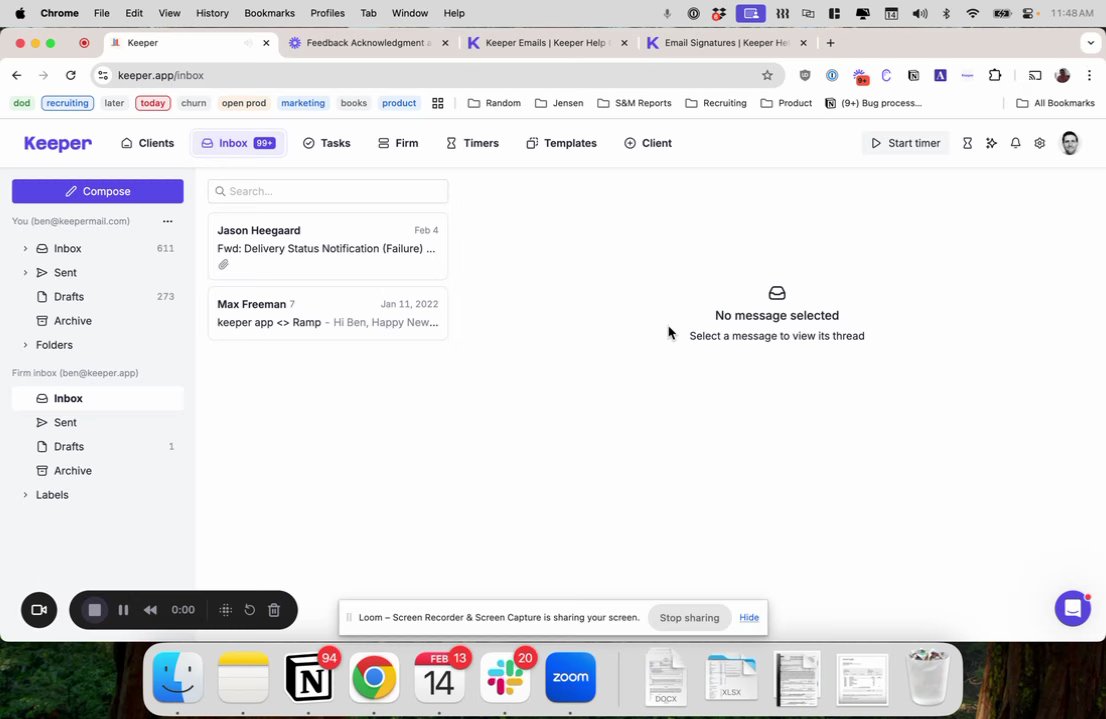Click the sparkle AI icon in header

click(x=991, y=143)
